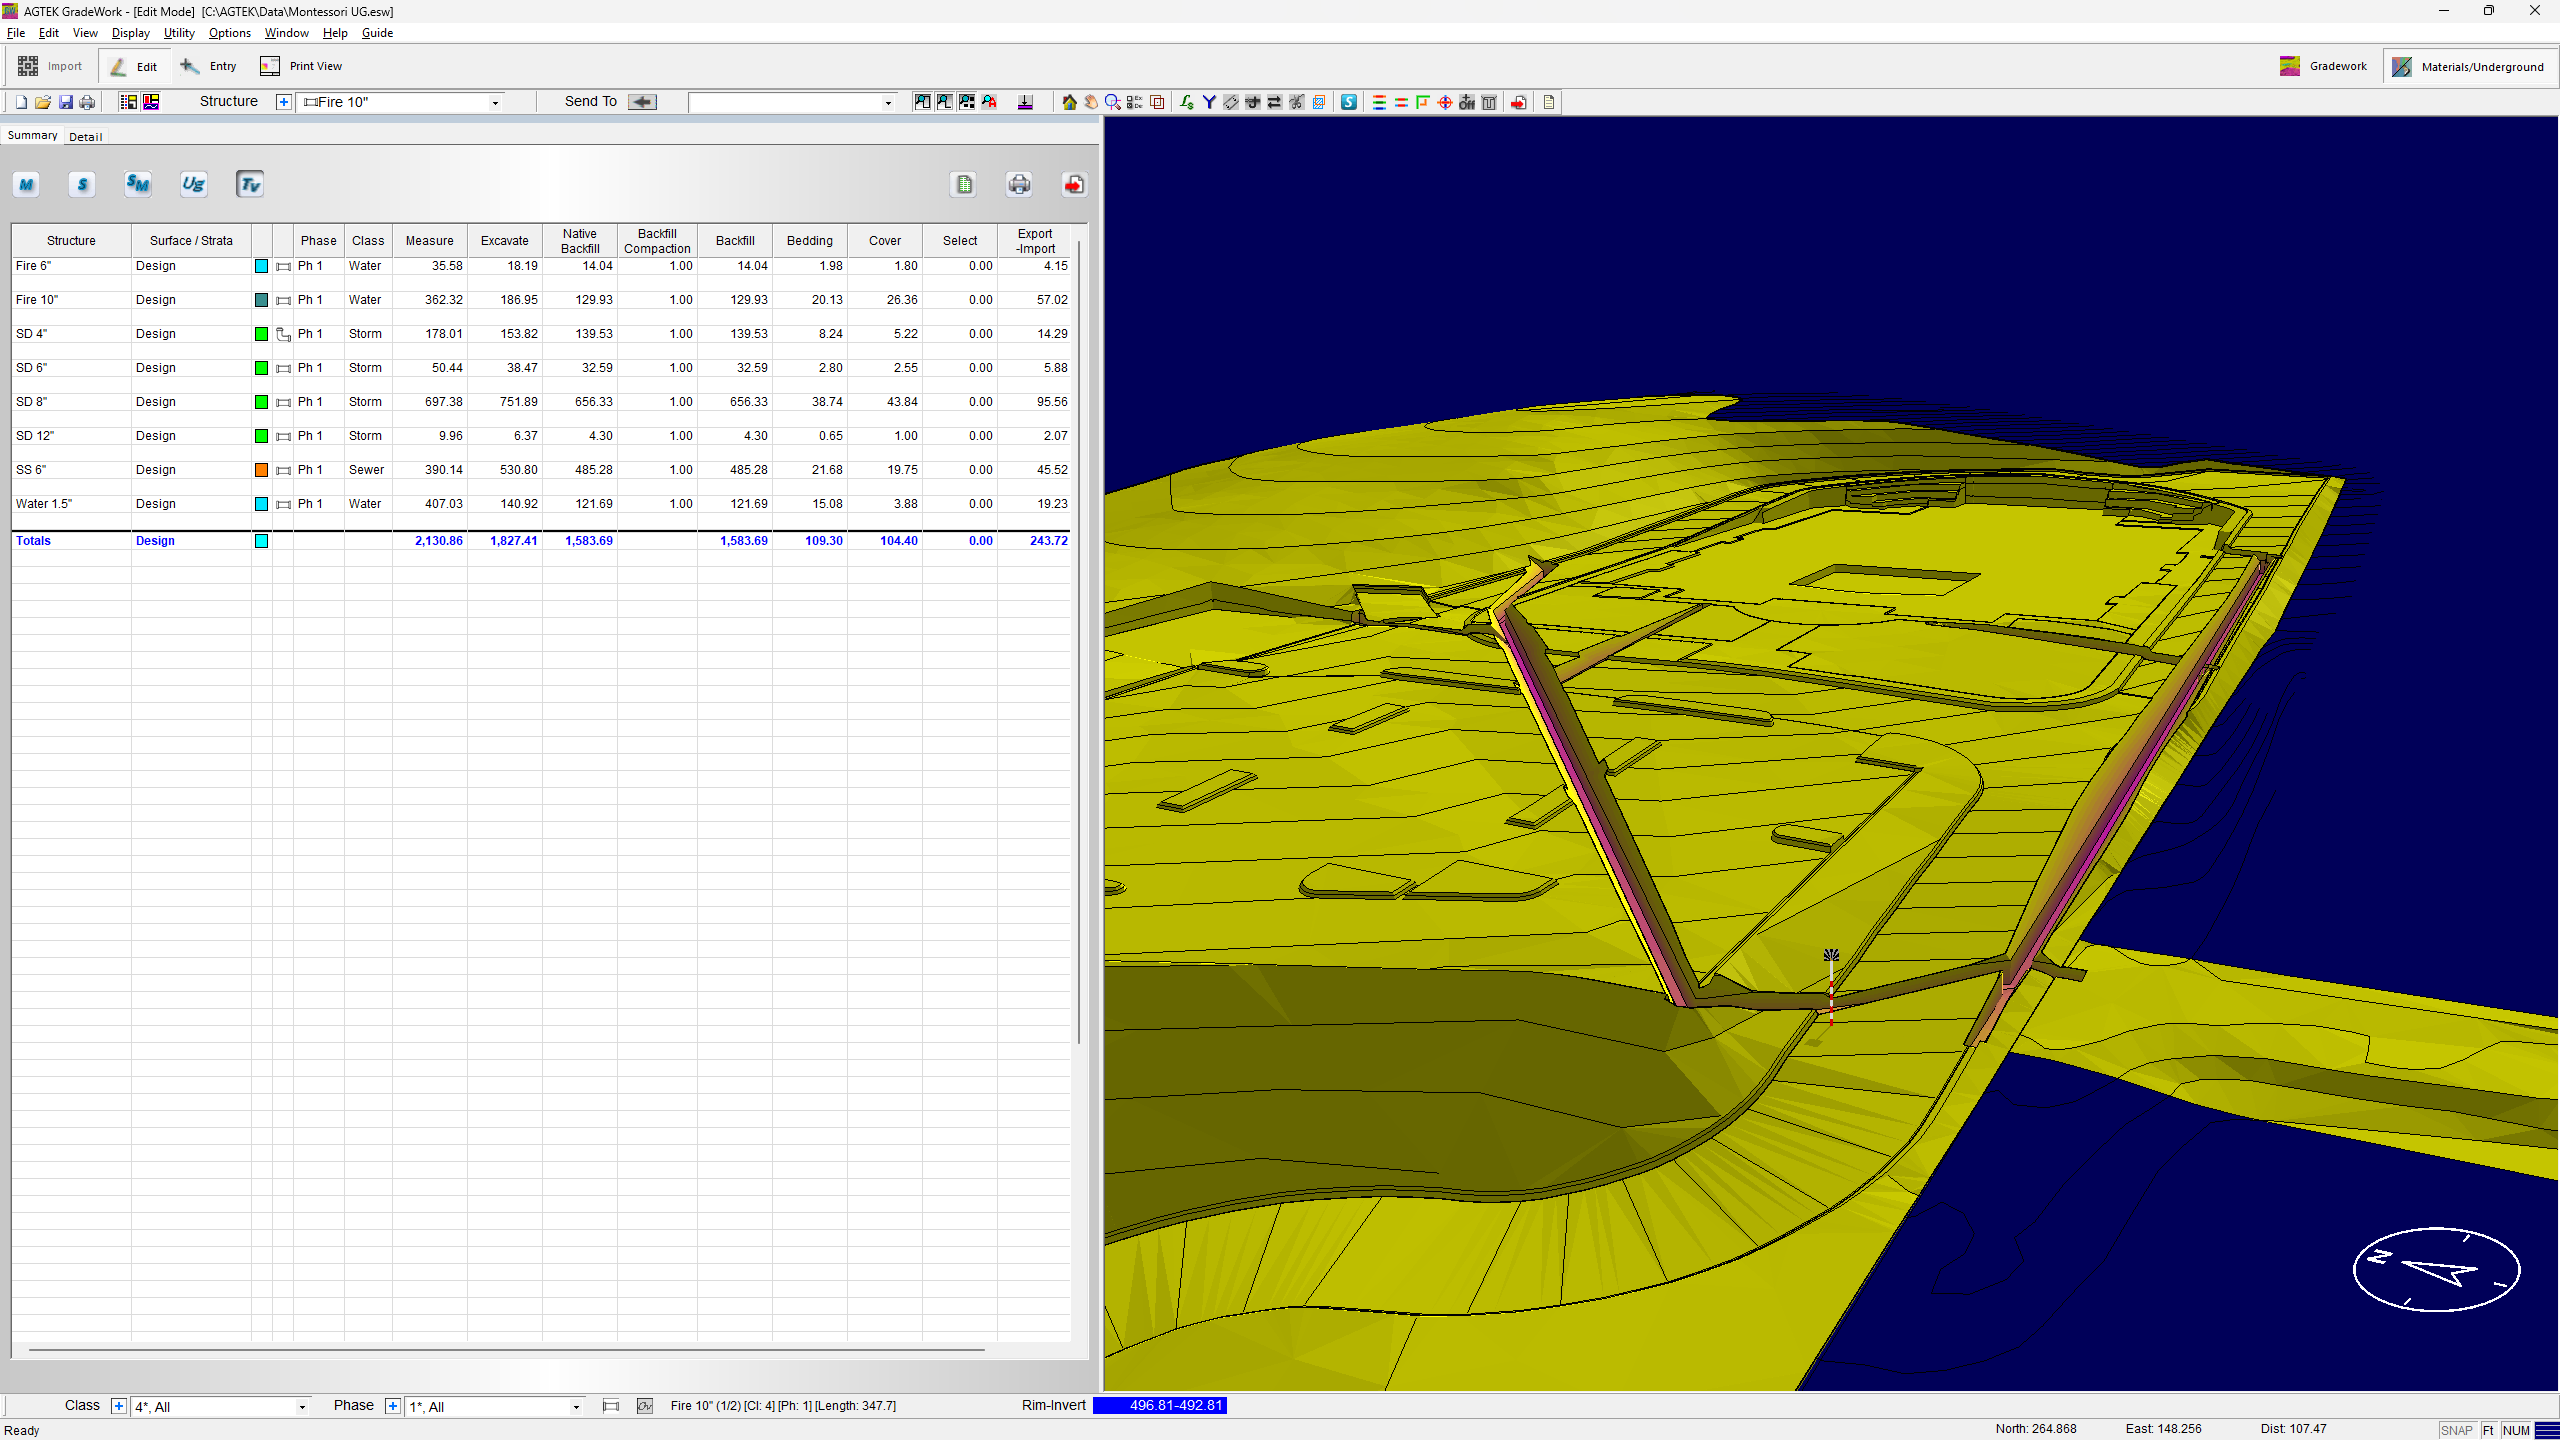Select the pan hand tool
The width and height of the screenshot is (2560, 1440).
pyautogui.click(x=1091, y=102)
